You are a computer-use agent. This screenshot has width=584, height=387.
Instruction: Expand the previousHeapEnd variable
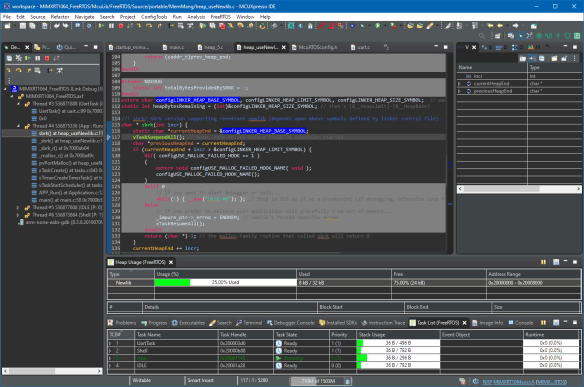(x=460, y=91)
